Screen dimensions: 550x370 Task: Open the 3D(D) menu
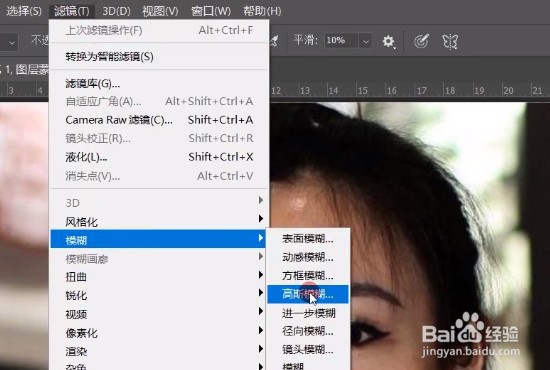point(116,11)
